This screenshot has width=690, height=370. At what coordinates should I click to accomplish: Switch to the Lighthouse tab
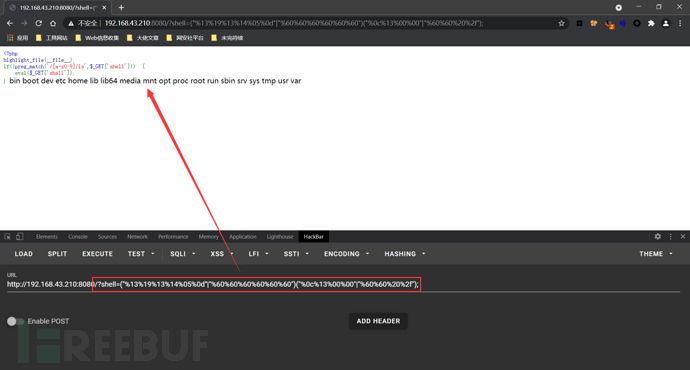(280, 237)
